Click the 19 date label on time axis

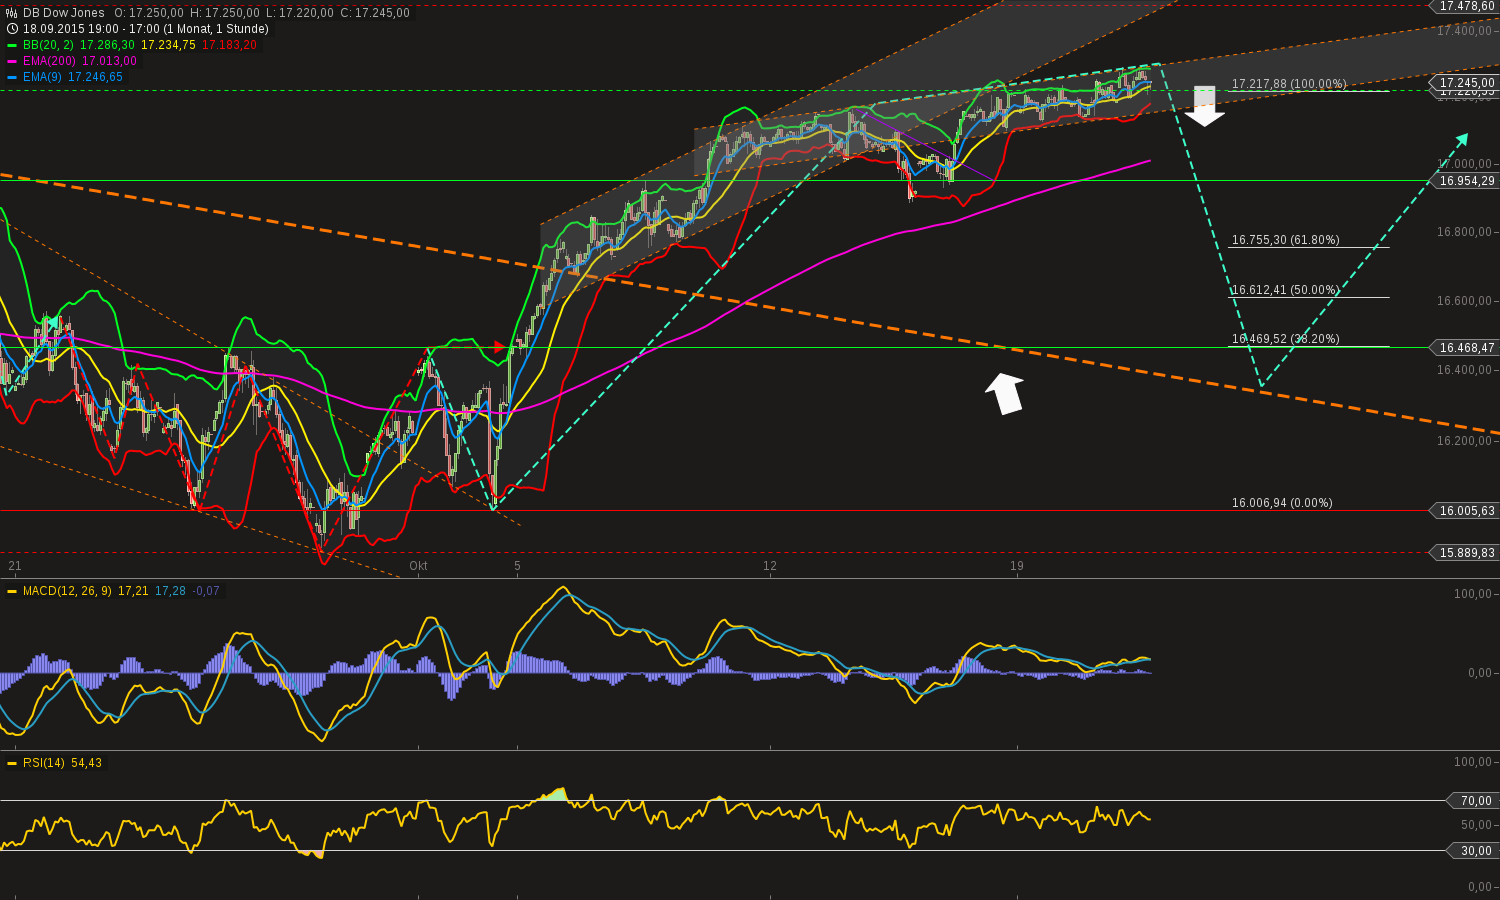1016,566
